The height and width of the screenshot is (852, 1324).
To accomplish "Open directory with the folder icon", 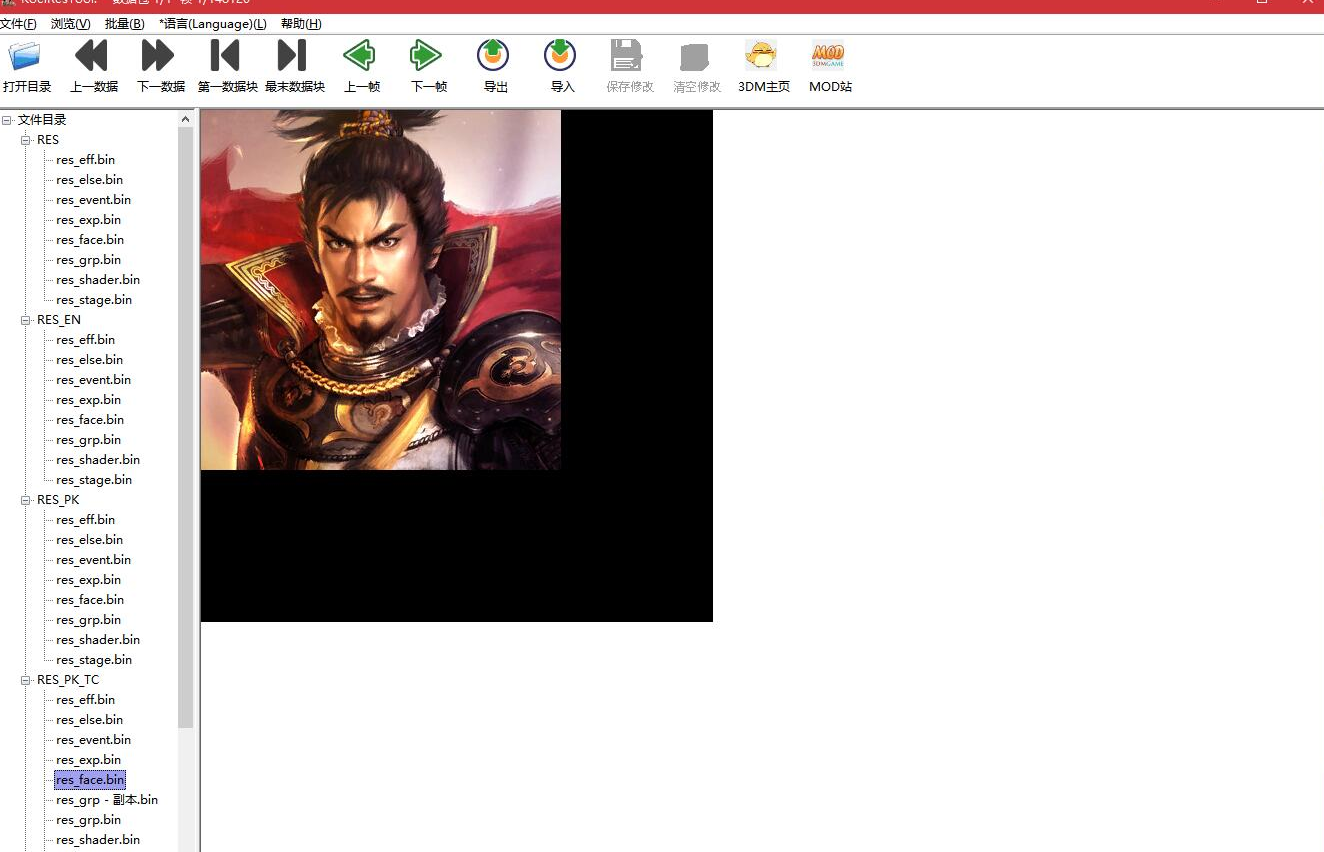I will tap(26, 67).
